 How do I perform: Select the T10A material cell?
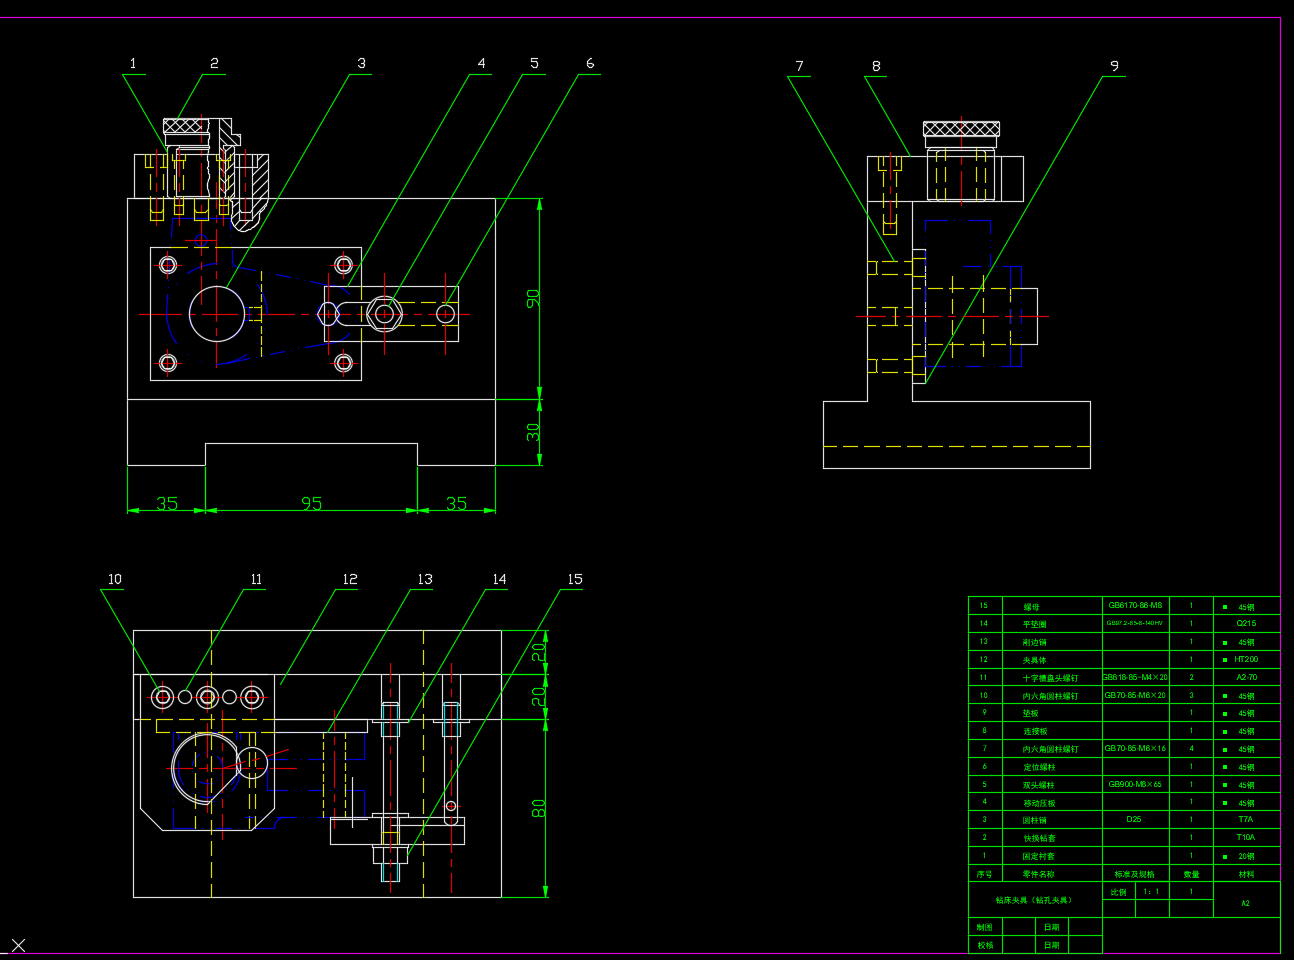(x=1246, y=837)
